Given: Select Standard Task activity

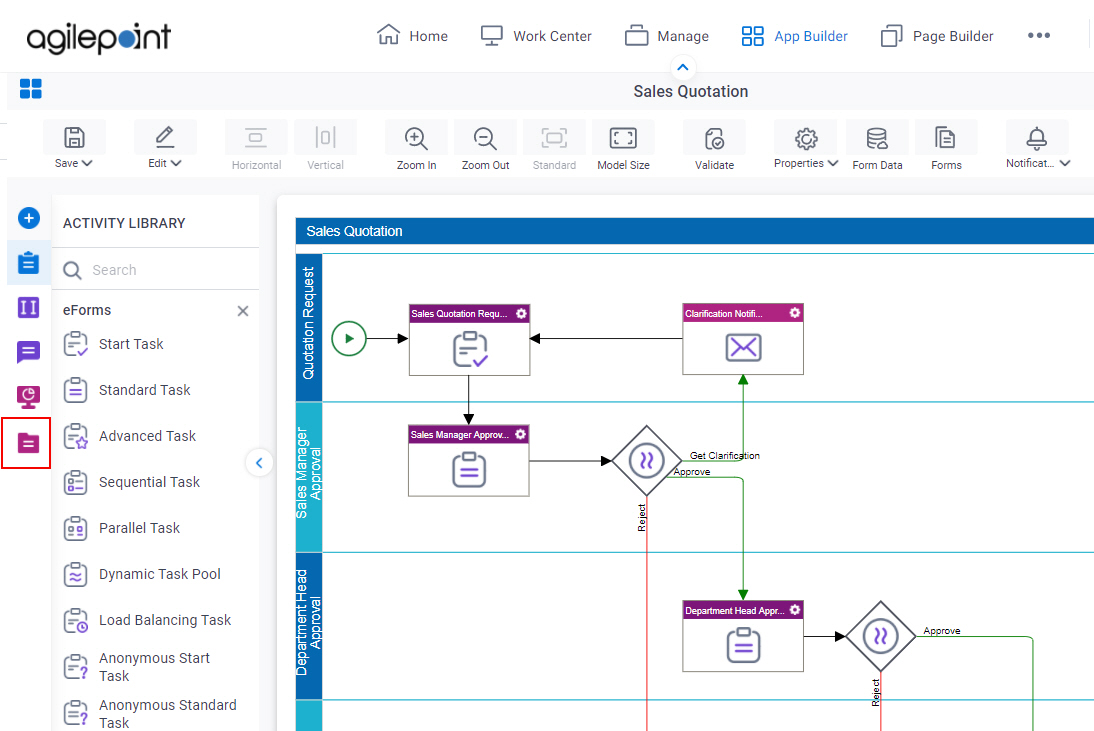Looking at the screenshot, I should [x=127, y=390].
